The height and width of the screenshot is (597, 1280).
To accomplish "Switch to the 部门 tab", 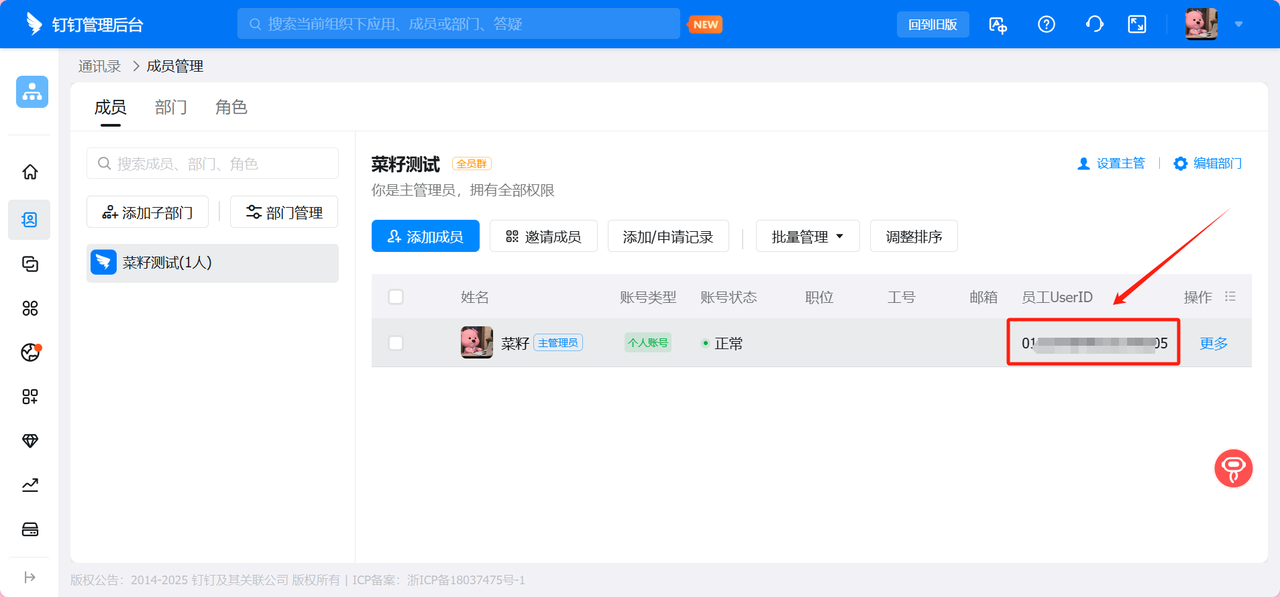I will [171, 107].
